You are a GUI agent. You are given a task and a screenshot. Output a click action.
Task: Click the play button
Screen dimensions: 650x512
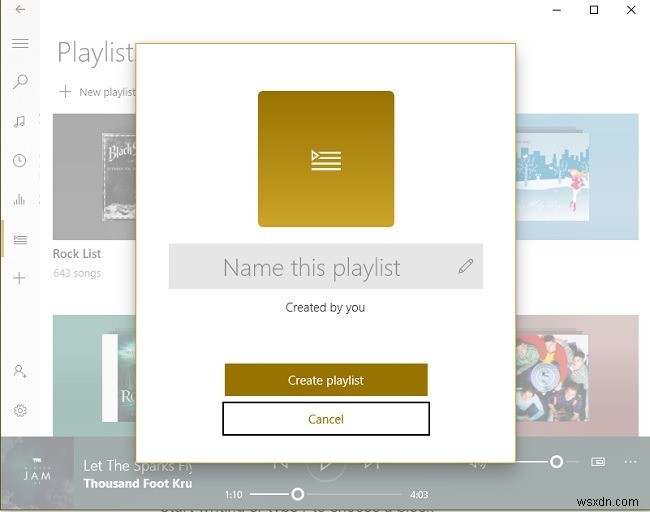[x=326, y=471]
